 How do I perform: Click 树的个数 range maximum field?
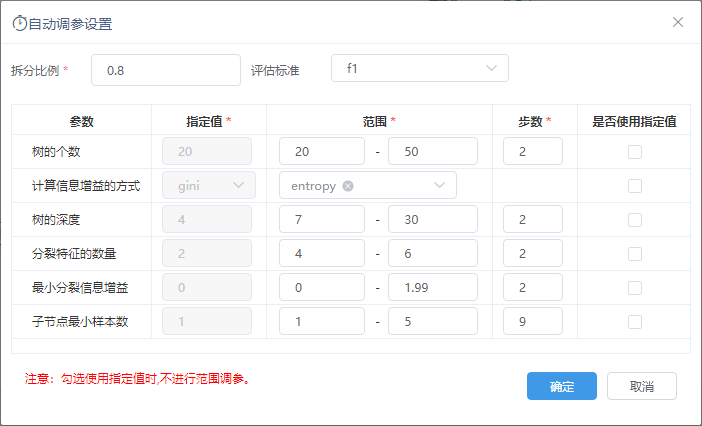[433, 151]
